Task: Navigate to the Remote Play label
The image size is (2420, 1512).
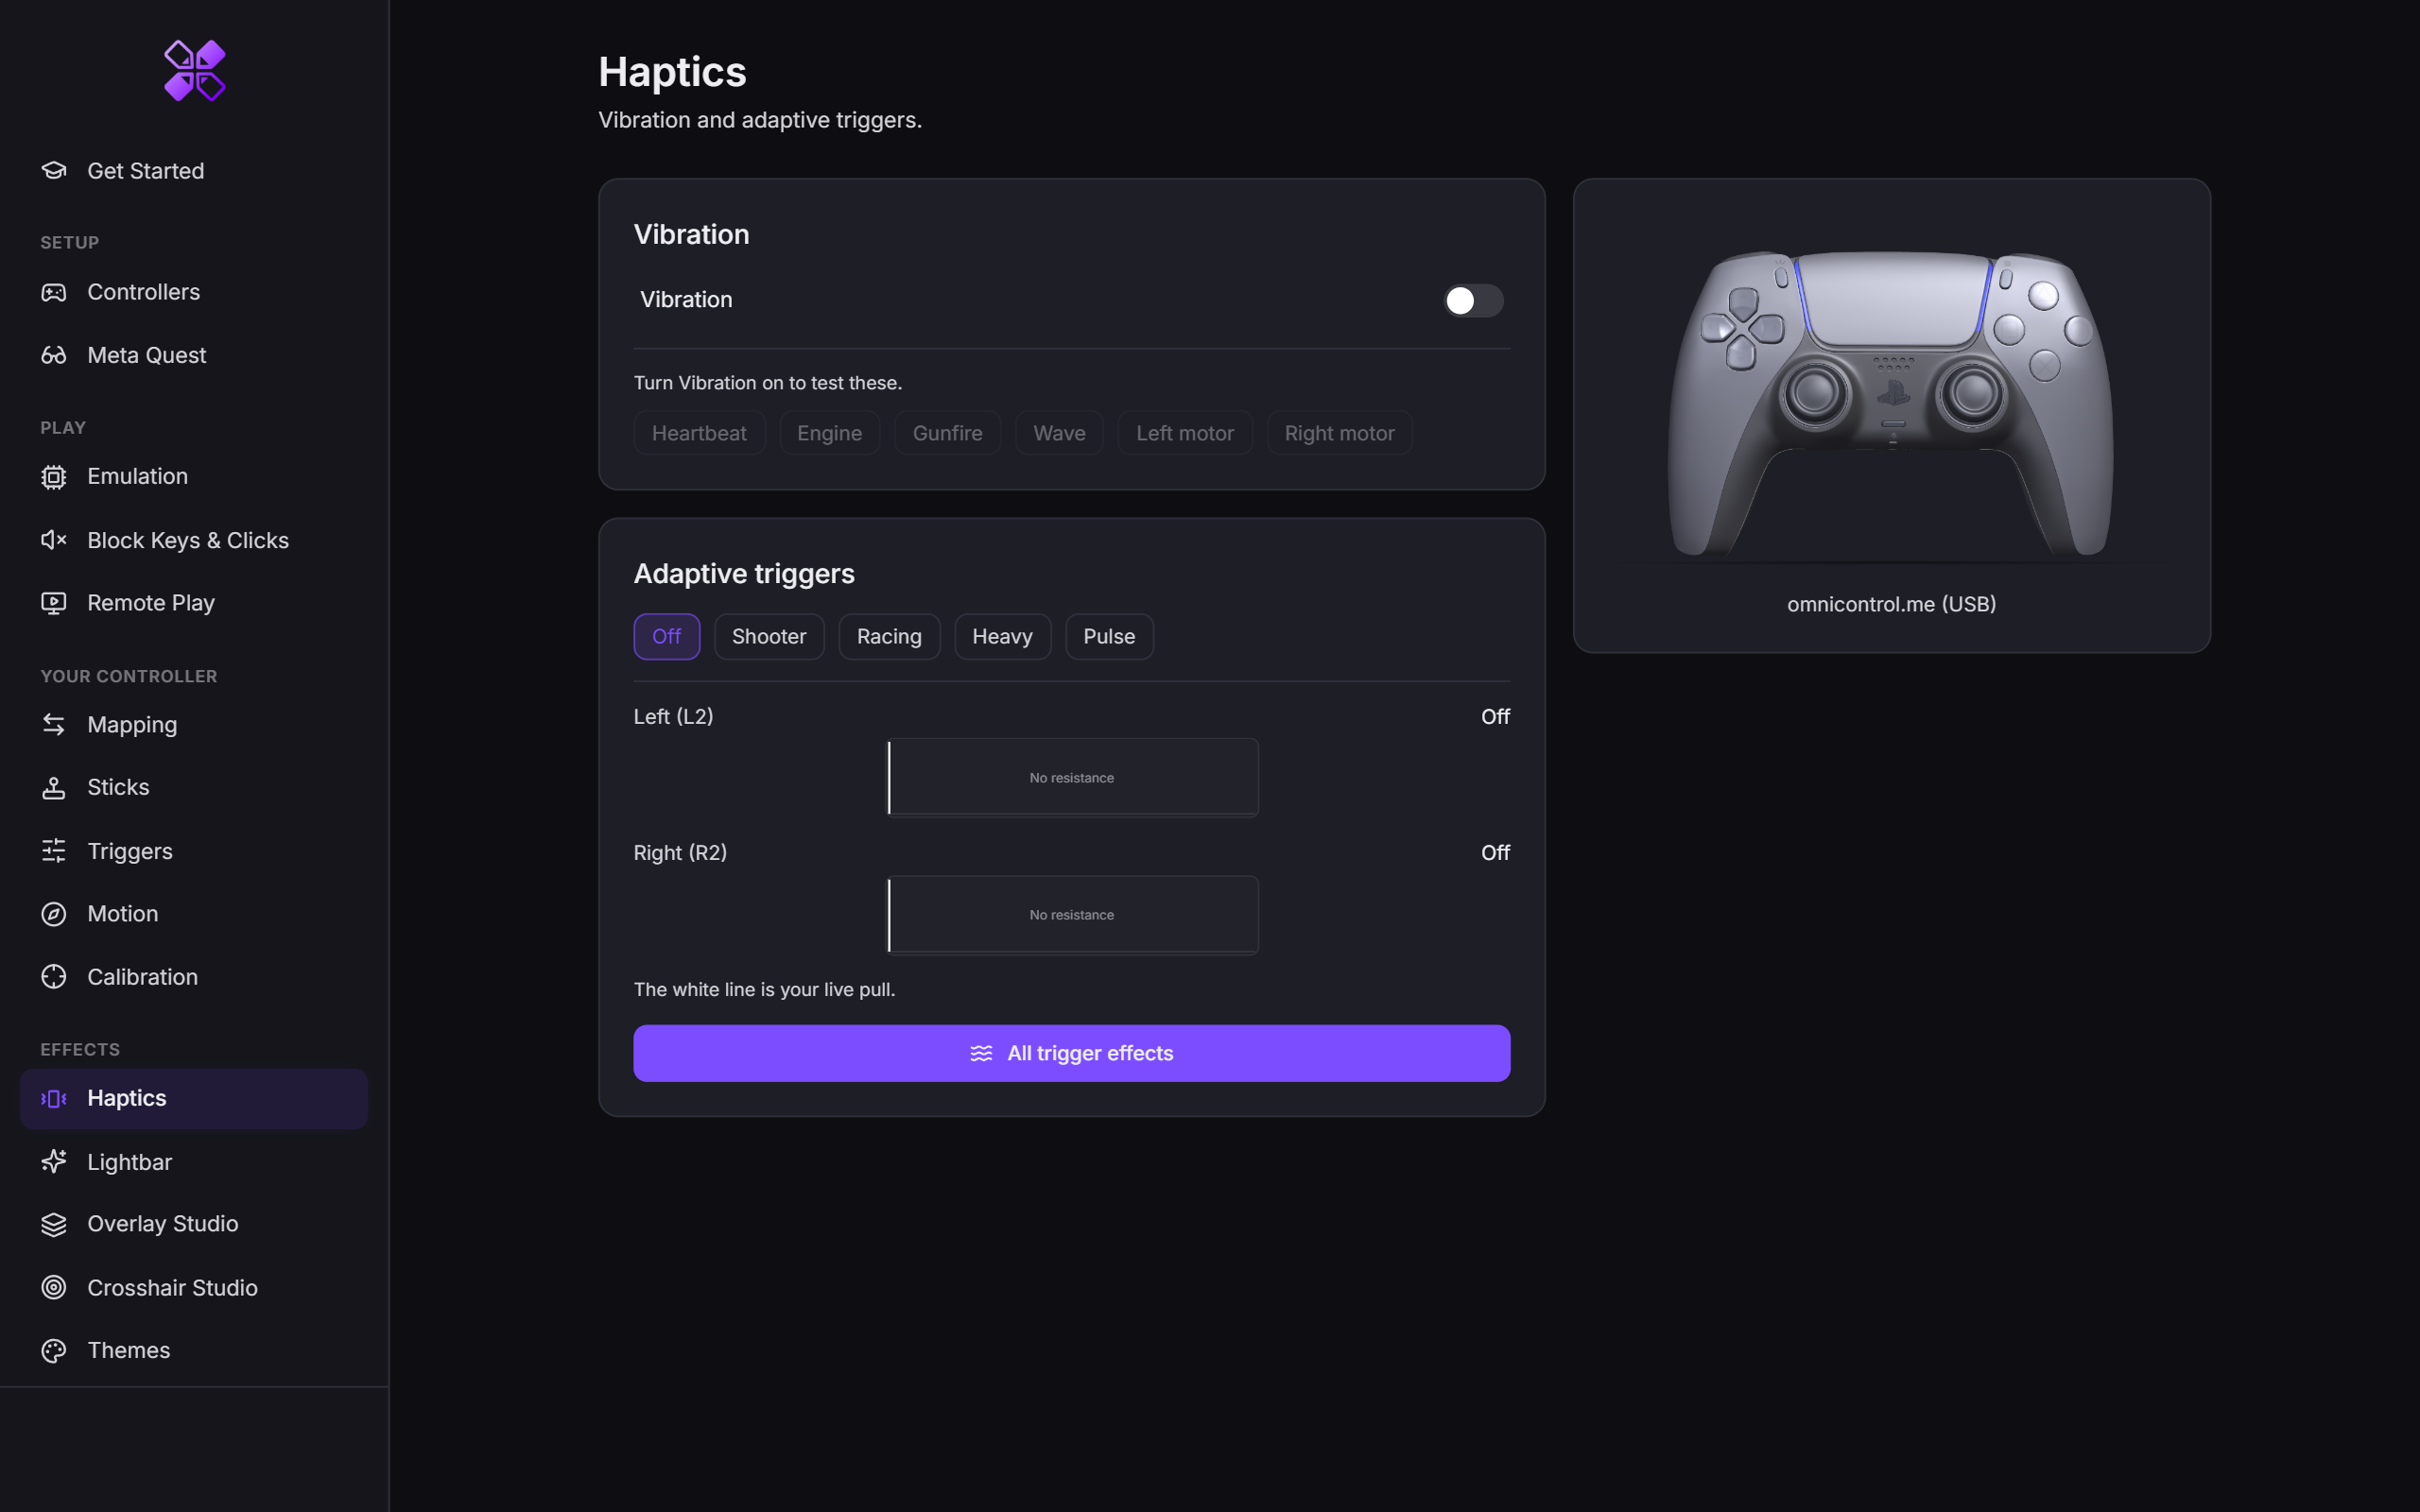Action: point(151,603)
